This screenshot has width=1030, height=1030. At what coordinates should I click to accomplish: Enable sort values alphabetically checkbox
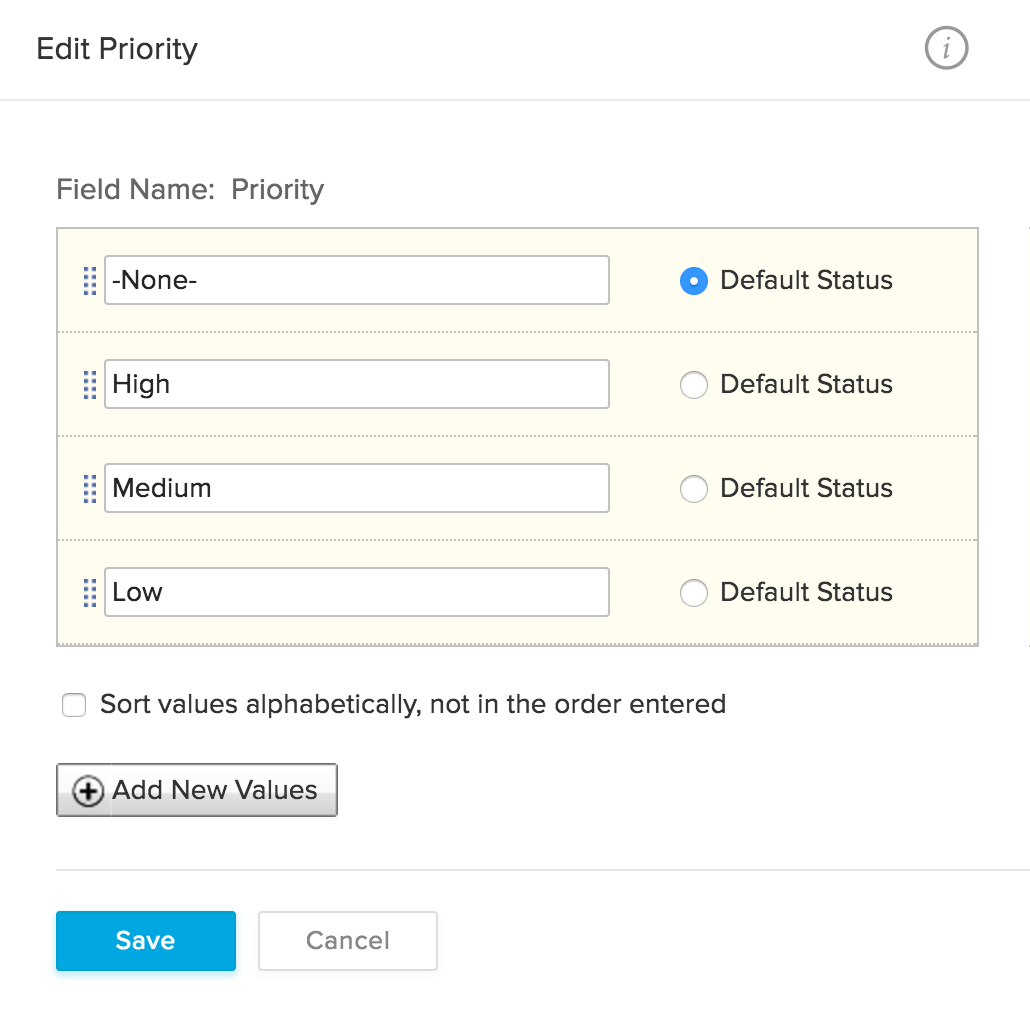[74, 705]
